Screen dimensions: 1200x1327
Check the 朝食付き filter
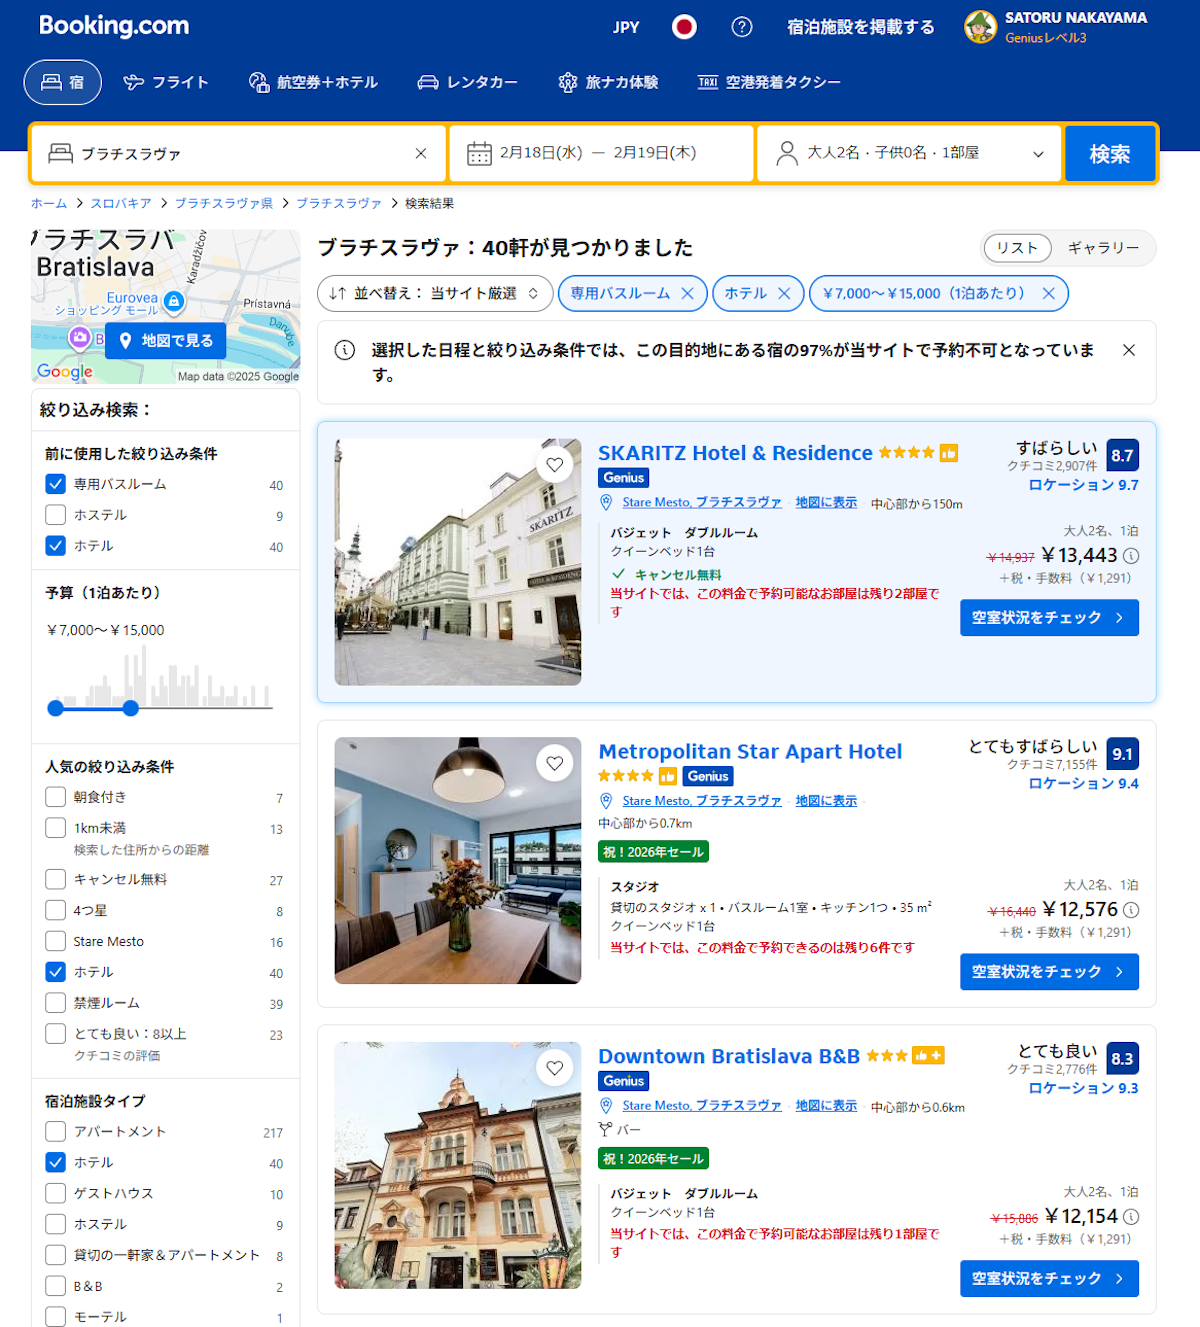56,797
